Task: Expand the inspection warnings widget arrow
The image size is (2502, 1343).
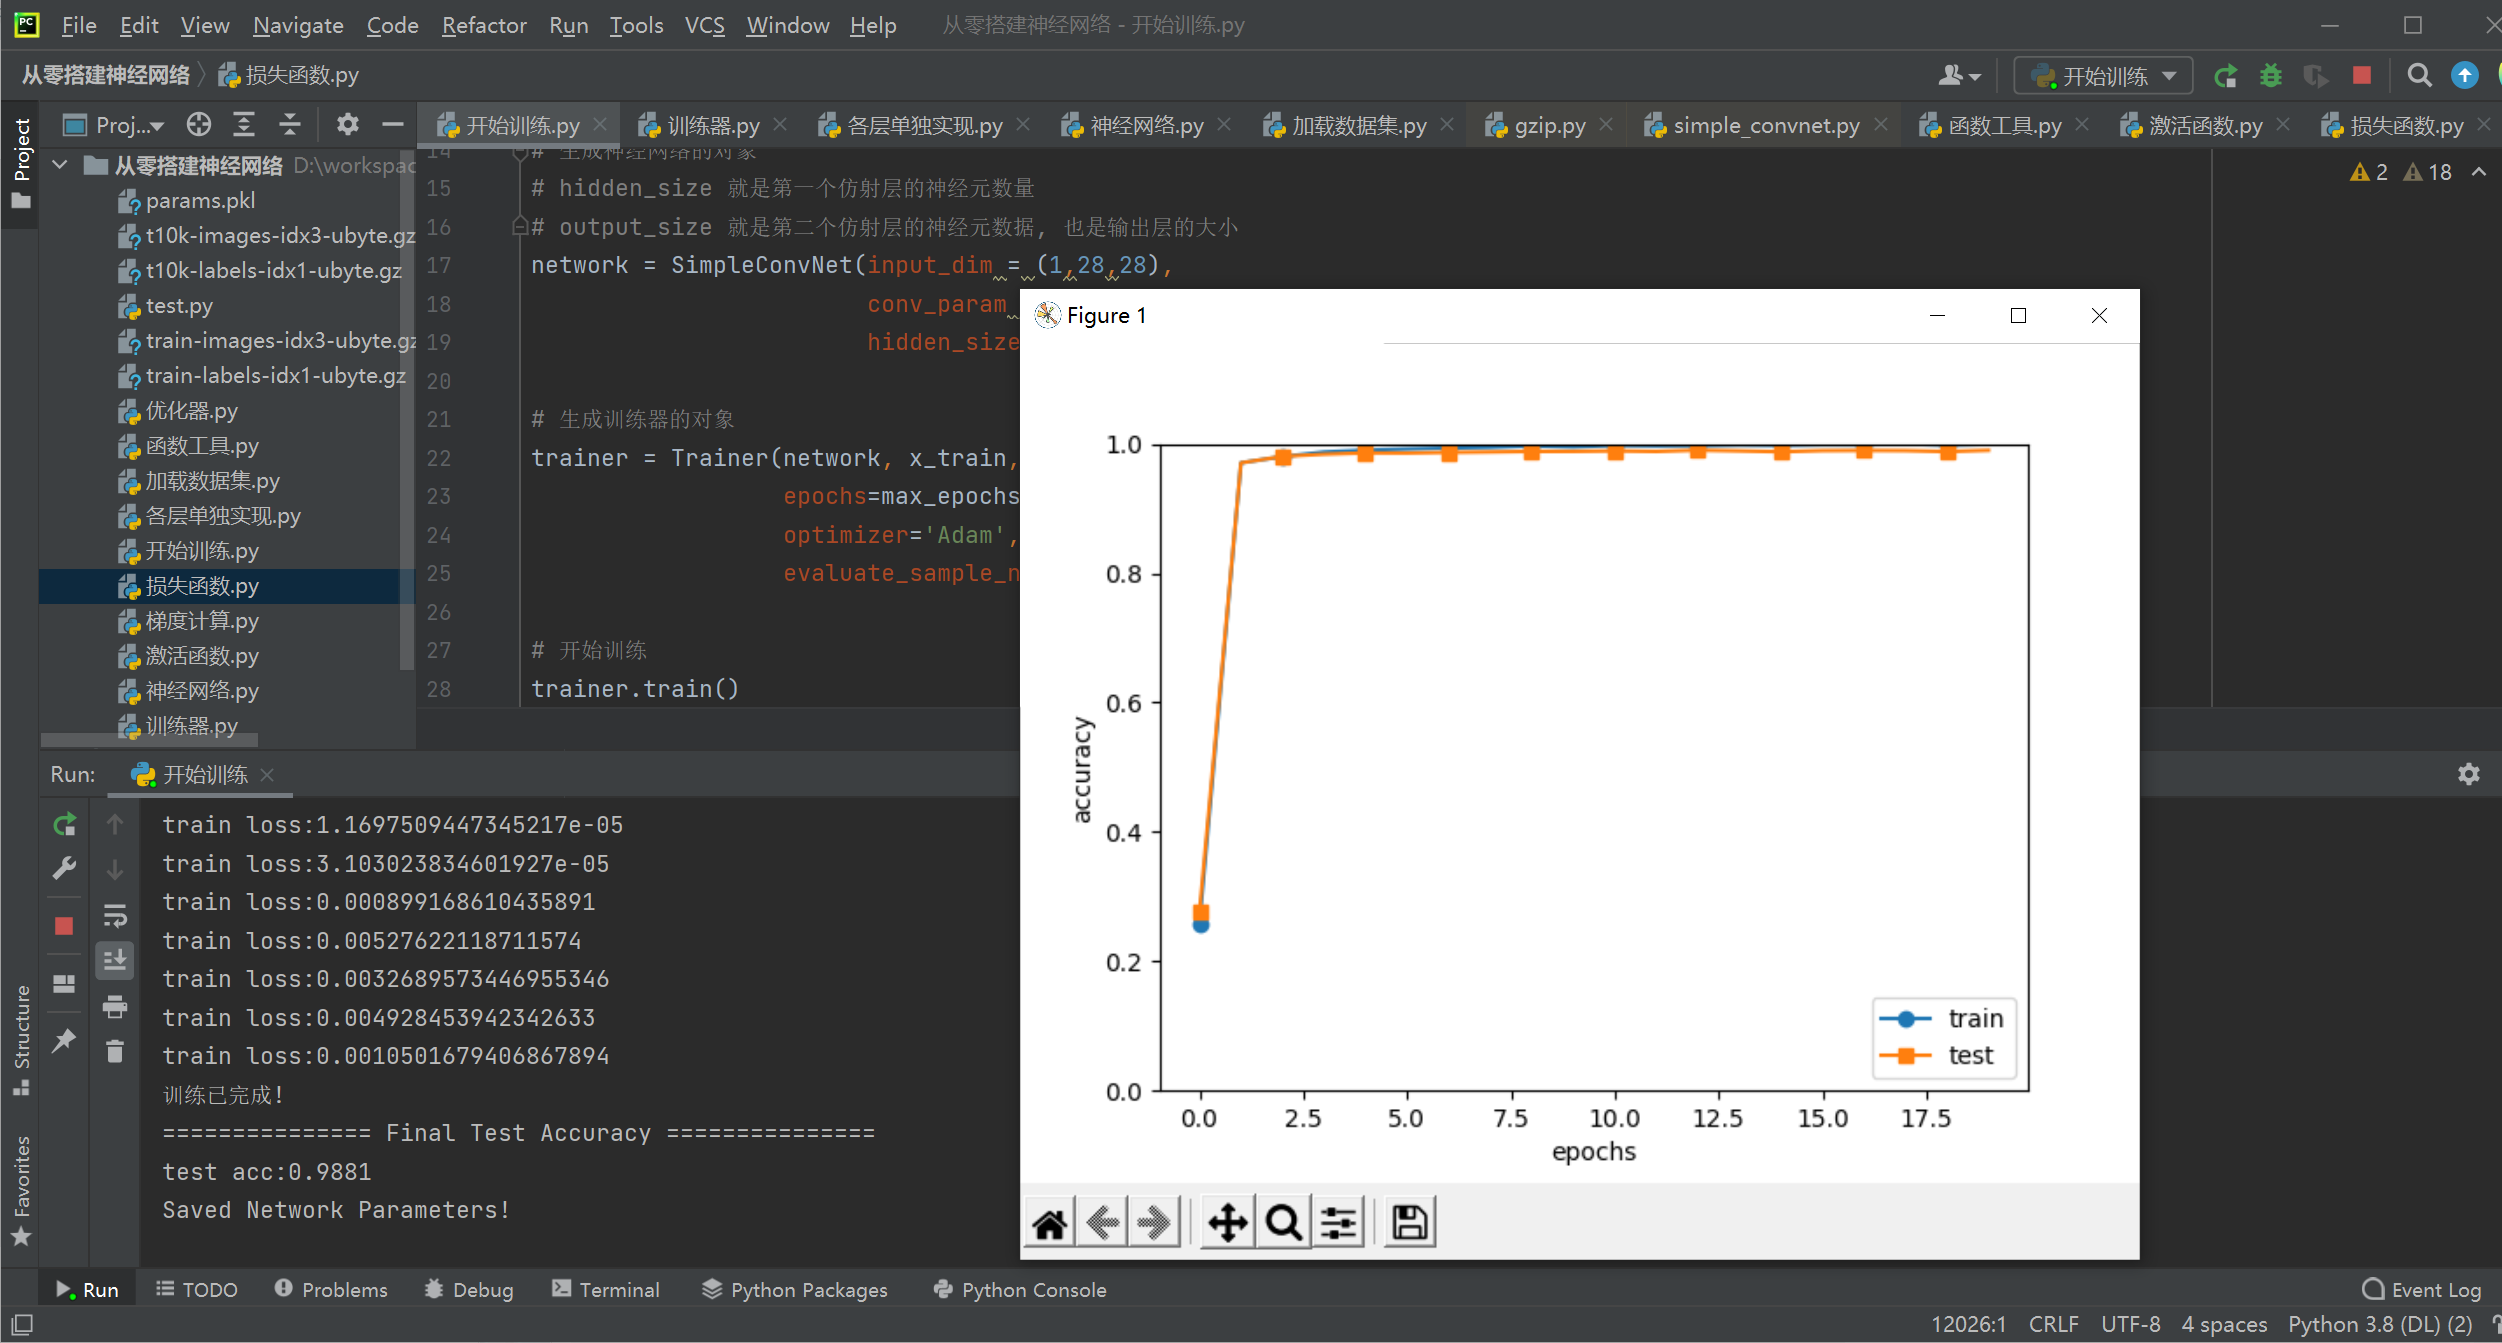Action: 2479,172
